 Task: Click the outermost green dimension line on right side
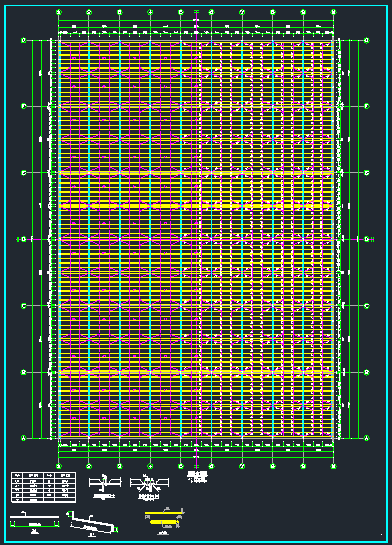pyautogui.click(x=358, y=239)
